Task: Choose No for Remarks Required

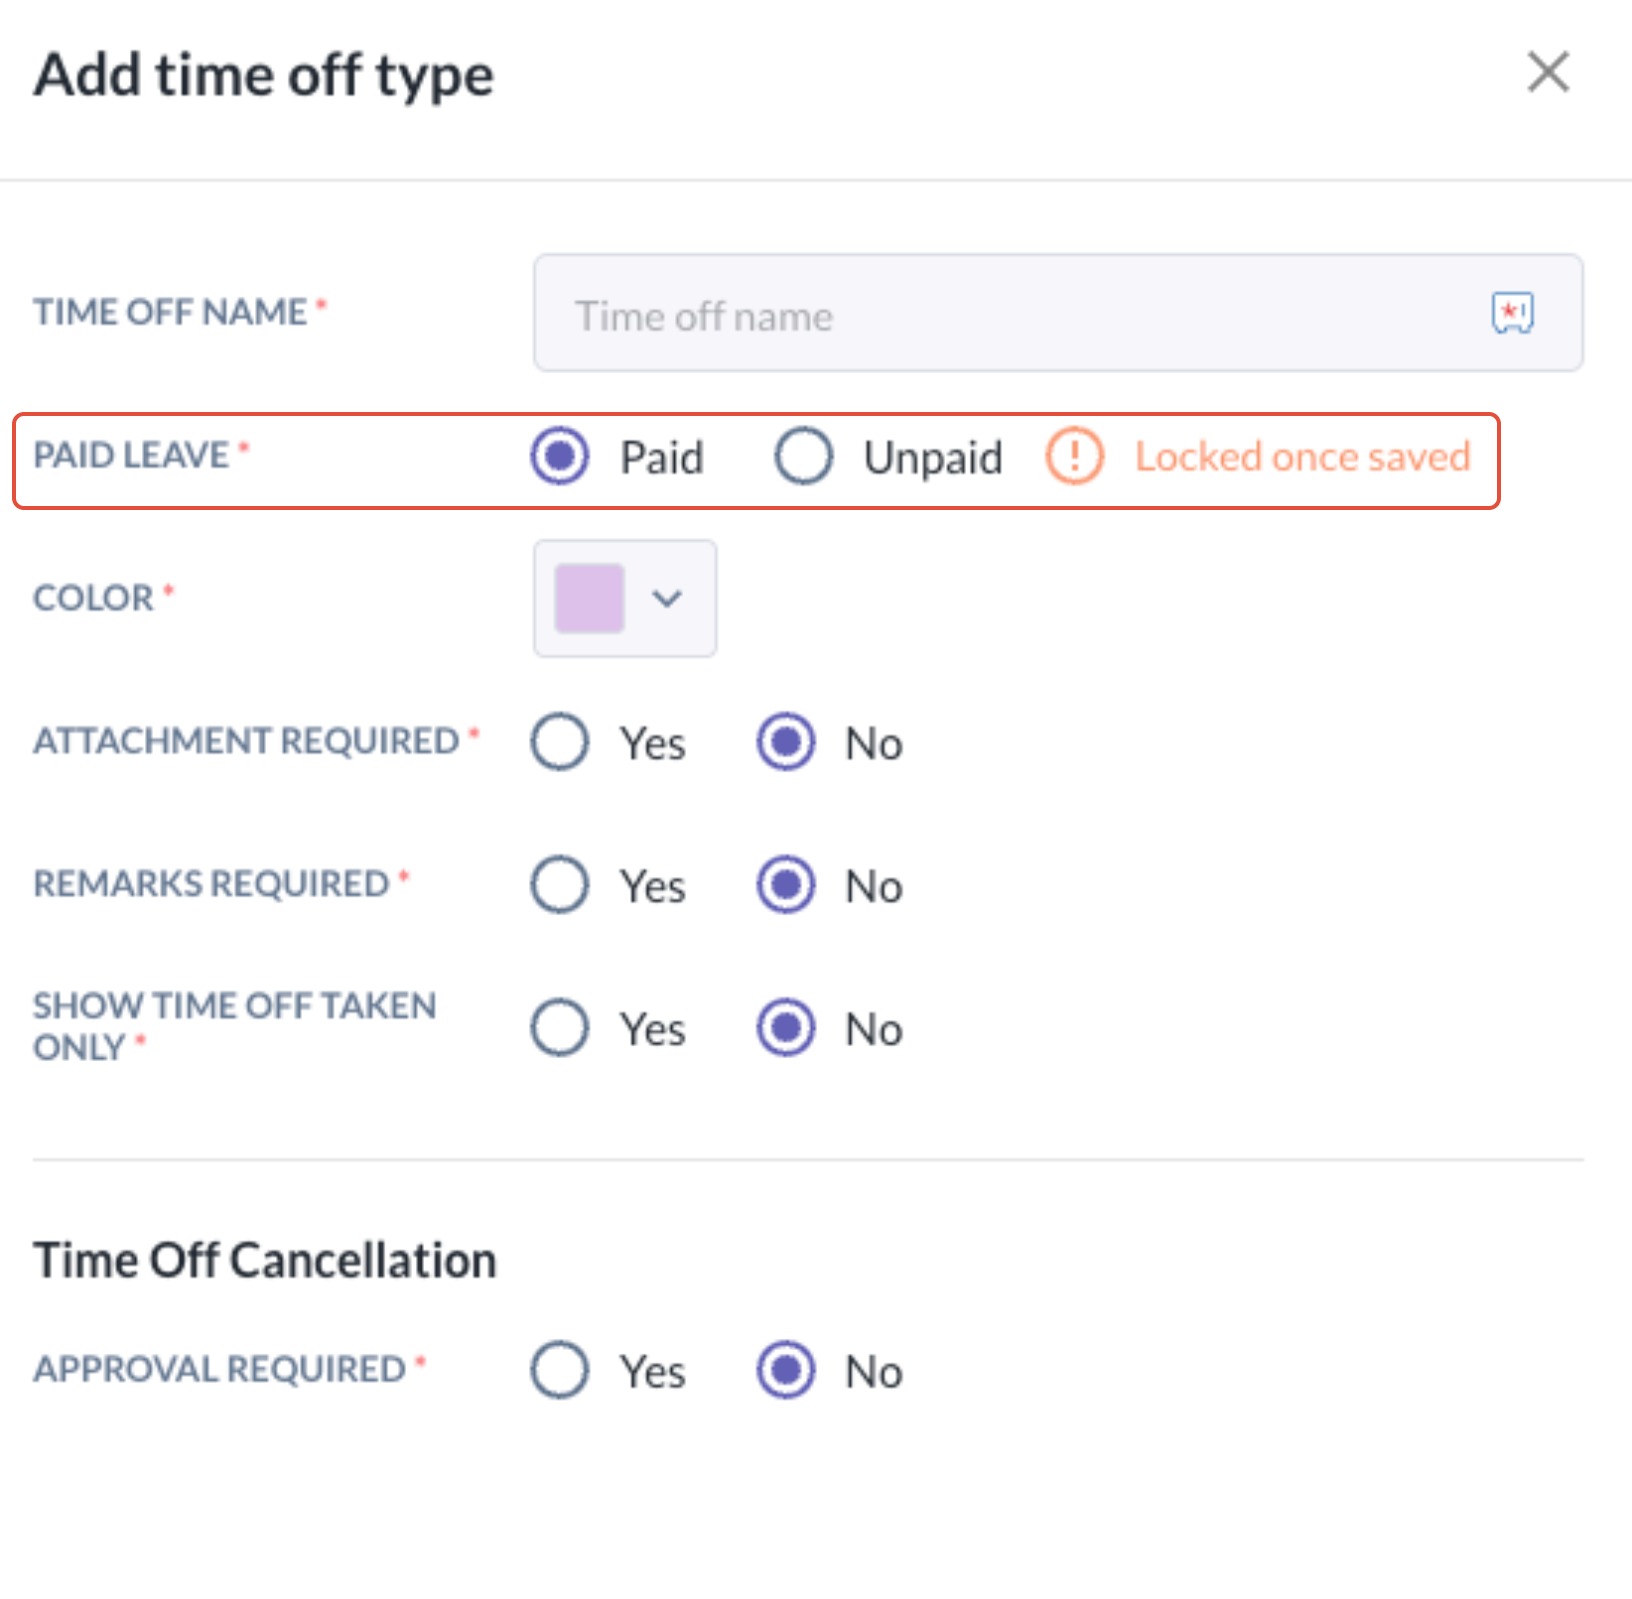Action: (x=786, y=885)
